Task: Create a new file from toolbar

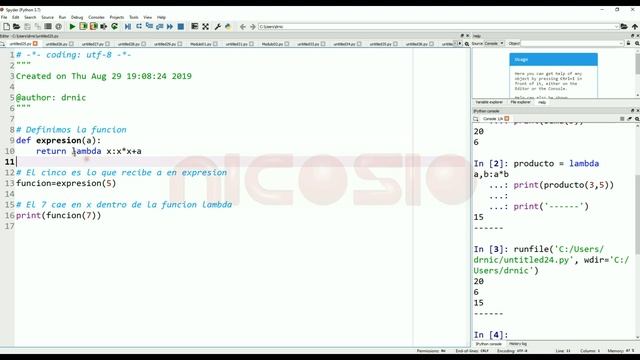Action: point(6,27)
